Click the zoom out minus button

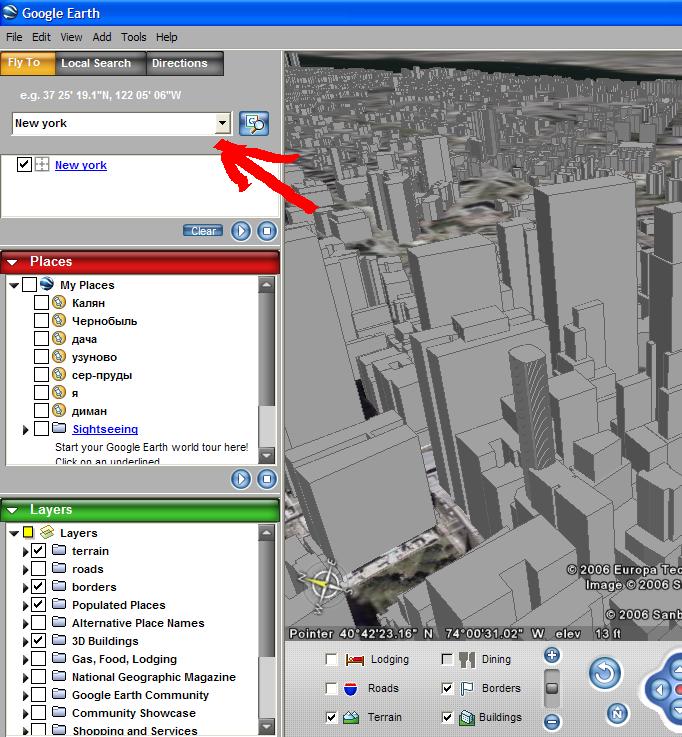pos(552,721)
